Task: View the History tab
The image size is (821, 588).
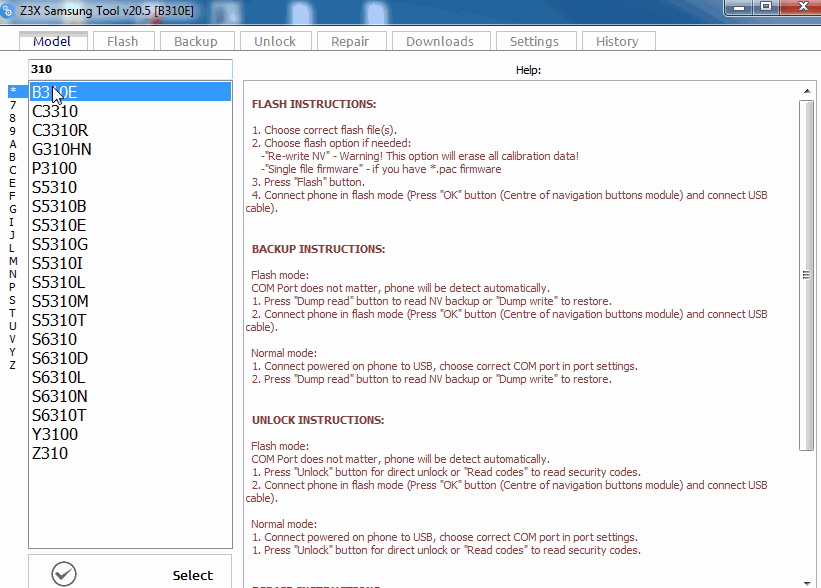Action: coord(618,41)
